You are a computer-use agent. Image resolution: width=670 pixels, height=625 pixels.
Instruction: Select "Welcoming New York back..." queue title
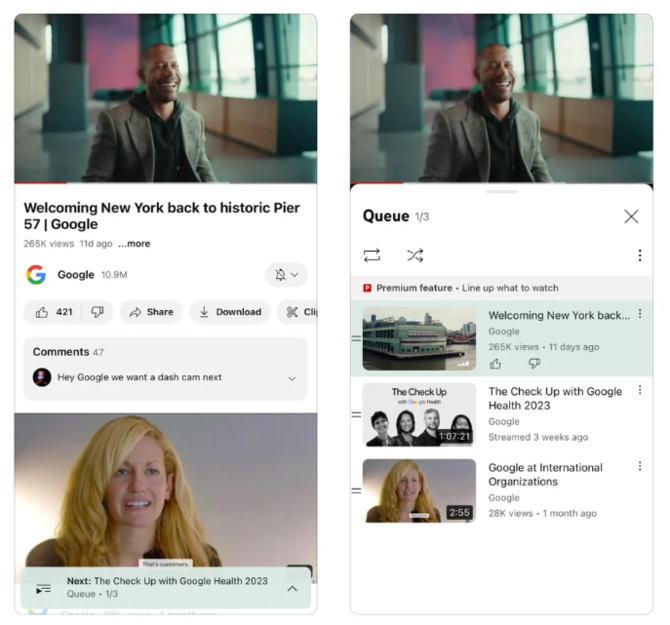point(559,316)
